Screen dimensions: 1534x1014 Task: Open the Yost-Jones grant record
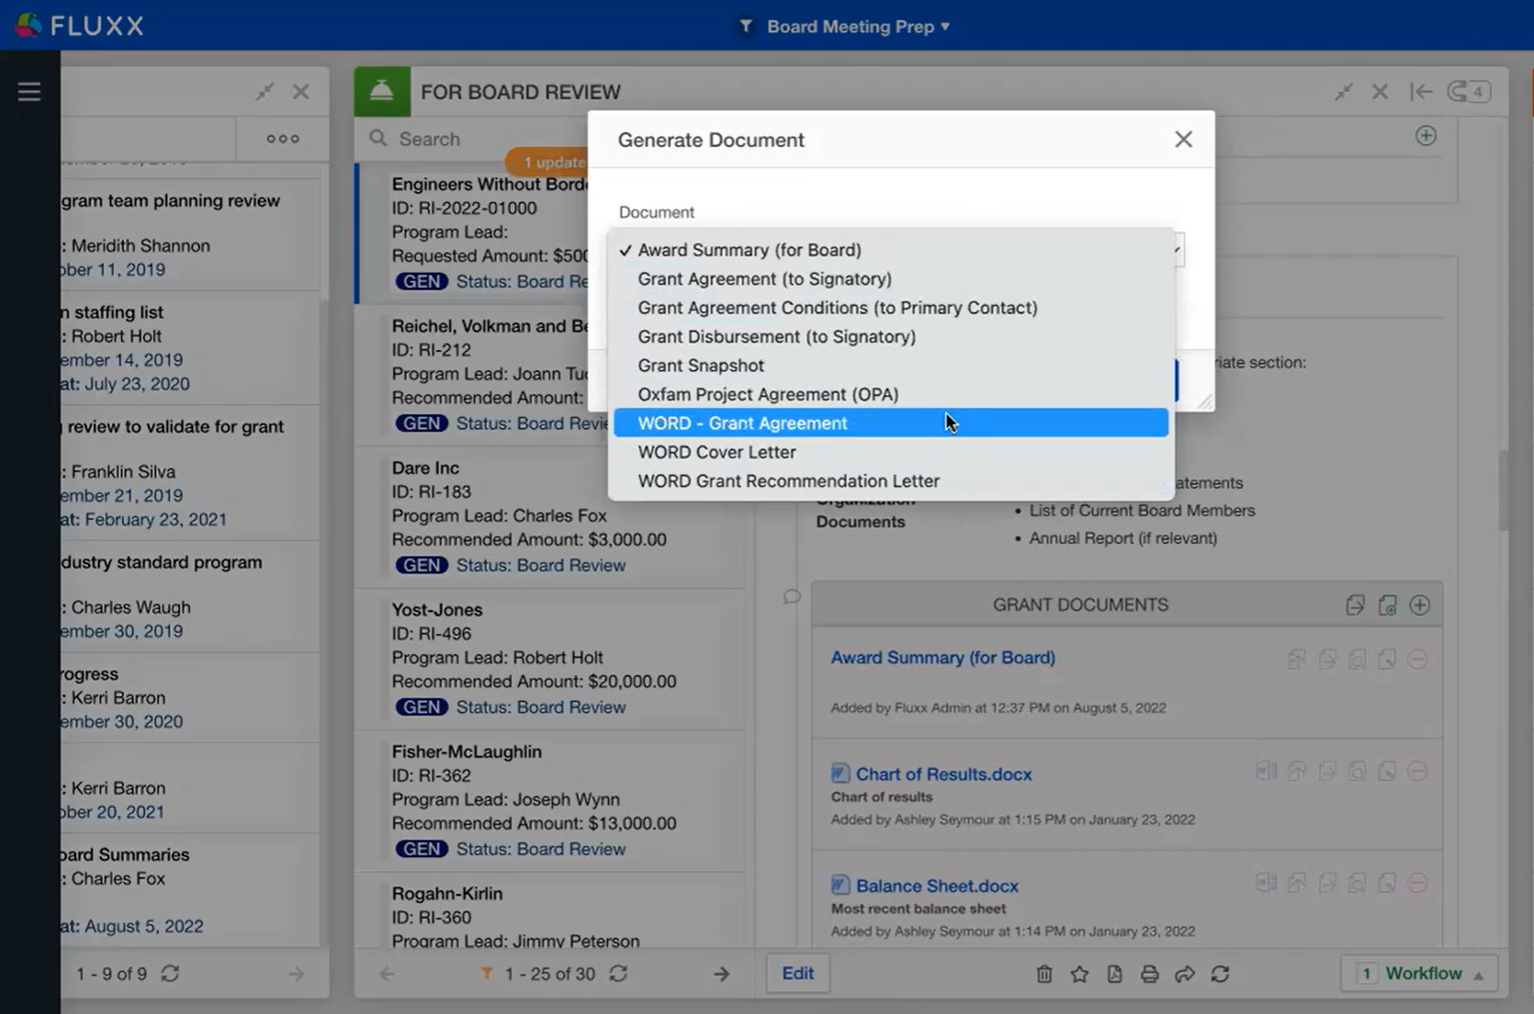tap(551, 658)
